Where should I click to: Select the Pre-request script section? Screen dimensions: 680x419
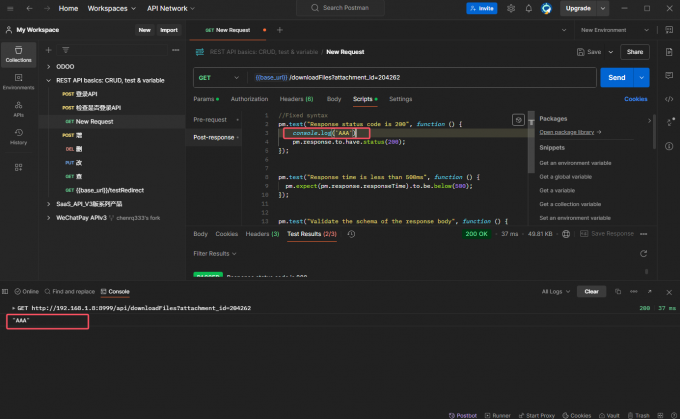[213, 120]
